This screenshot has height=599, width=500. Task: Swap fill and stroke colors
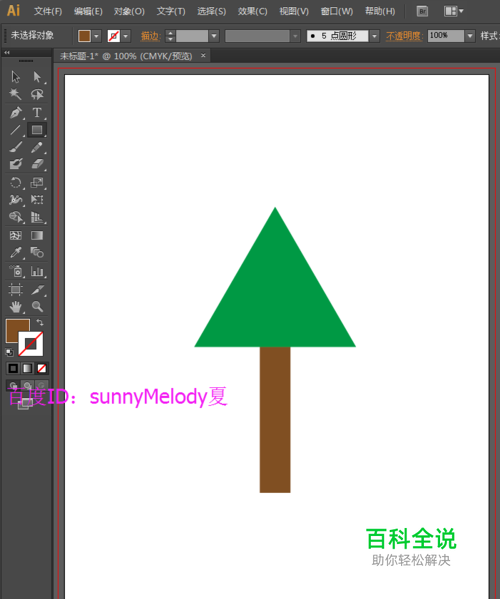pyautogui.click(x=40, y=323)
